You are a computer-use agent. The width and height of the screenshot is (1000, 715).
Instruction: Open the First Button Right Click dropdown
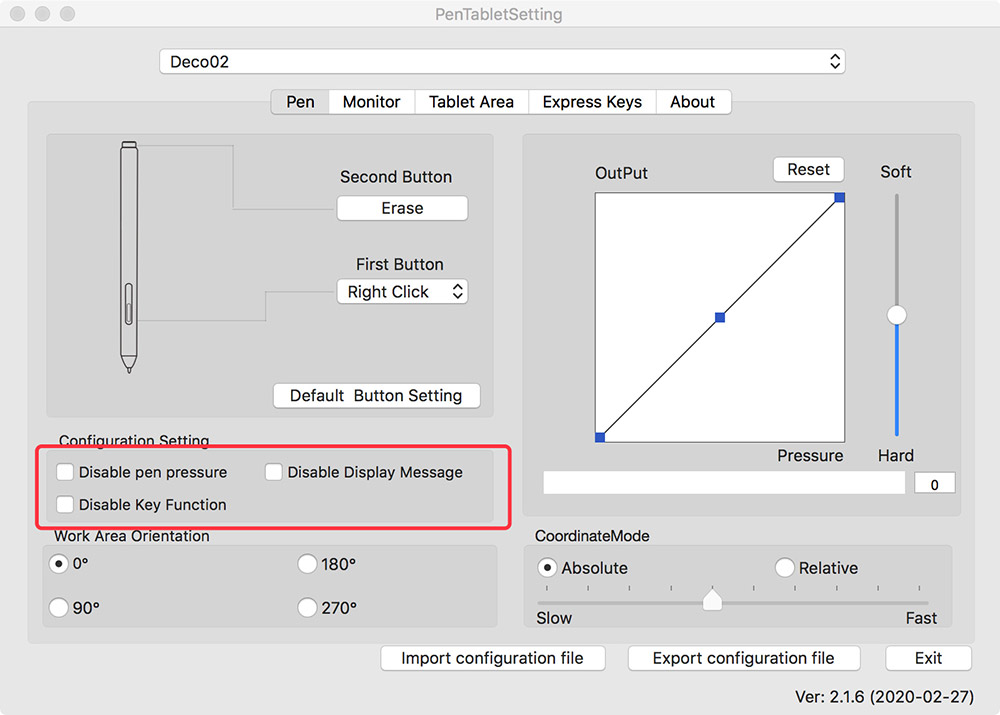(x=402, y=291)
